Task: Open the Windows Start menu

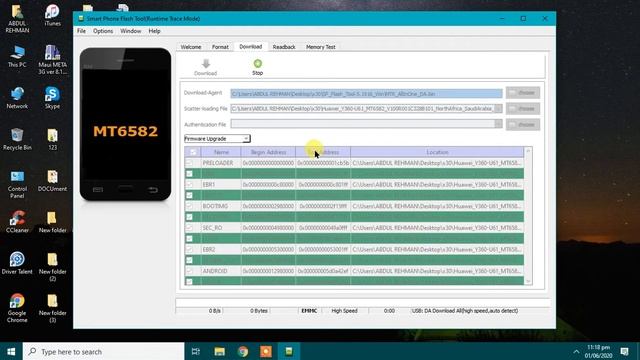Action: (11, 351)
